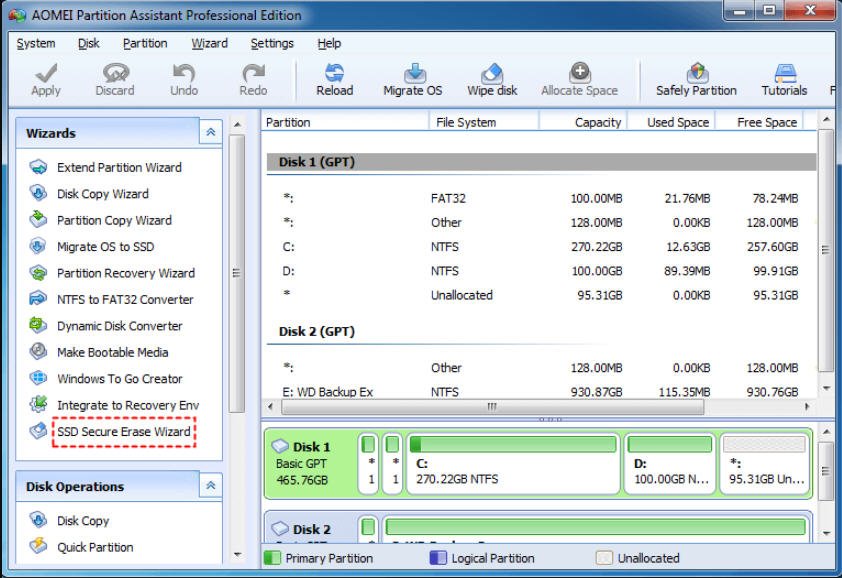Open Windows To Go Creator link

[120, 379]
